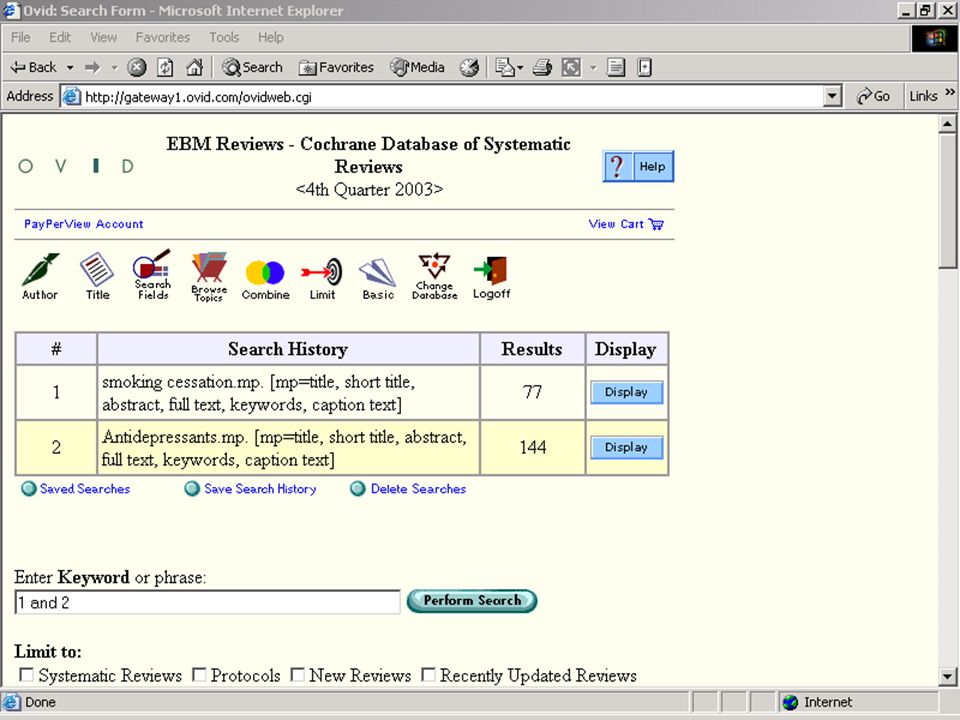Click the vertical scrollbar thumb
Viewport: 960px width, 720px height.
tap(948, 200)
